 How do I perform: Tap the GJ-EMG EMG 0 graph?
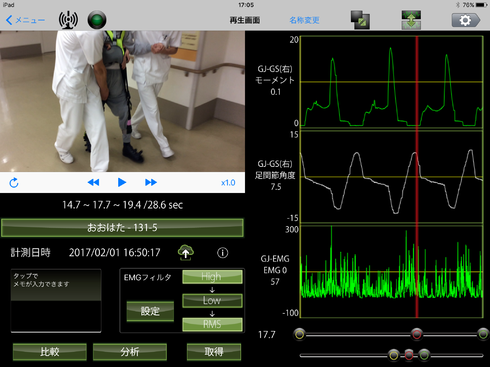tap(392, 272)
